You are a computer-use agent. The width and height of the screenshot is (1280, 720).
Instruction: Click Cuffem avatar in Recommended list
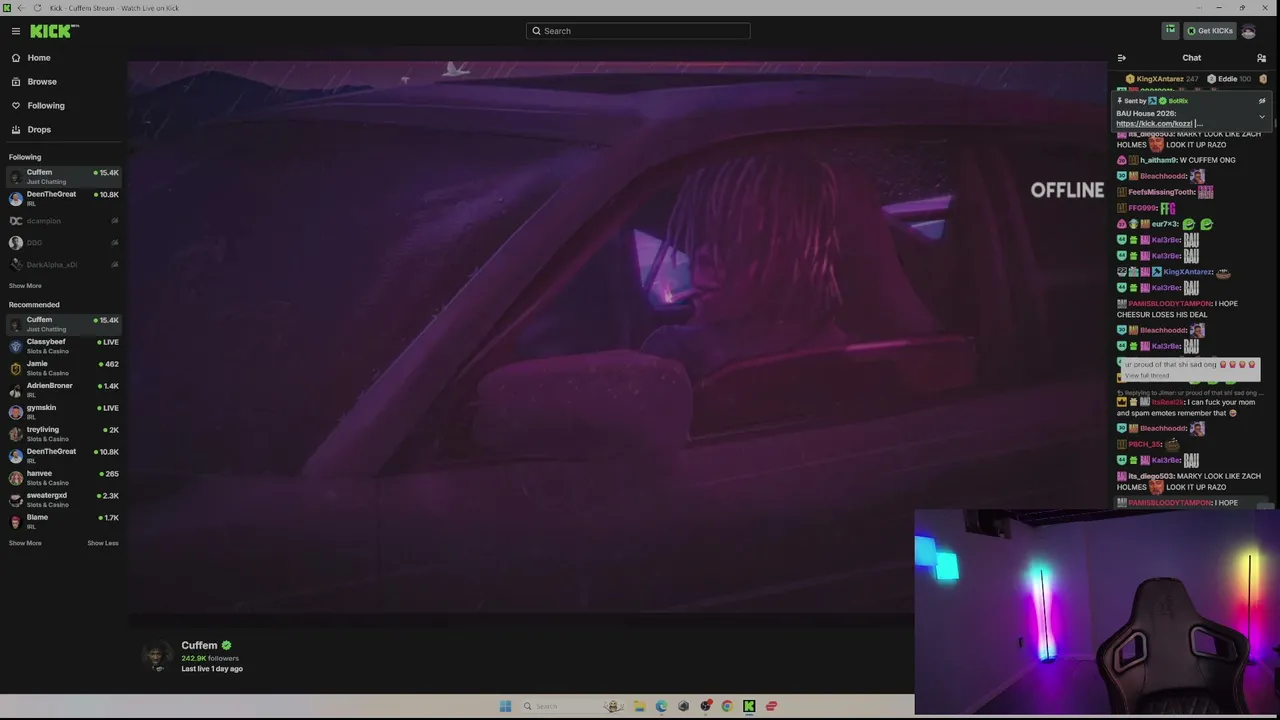(x=15, y=324)
